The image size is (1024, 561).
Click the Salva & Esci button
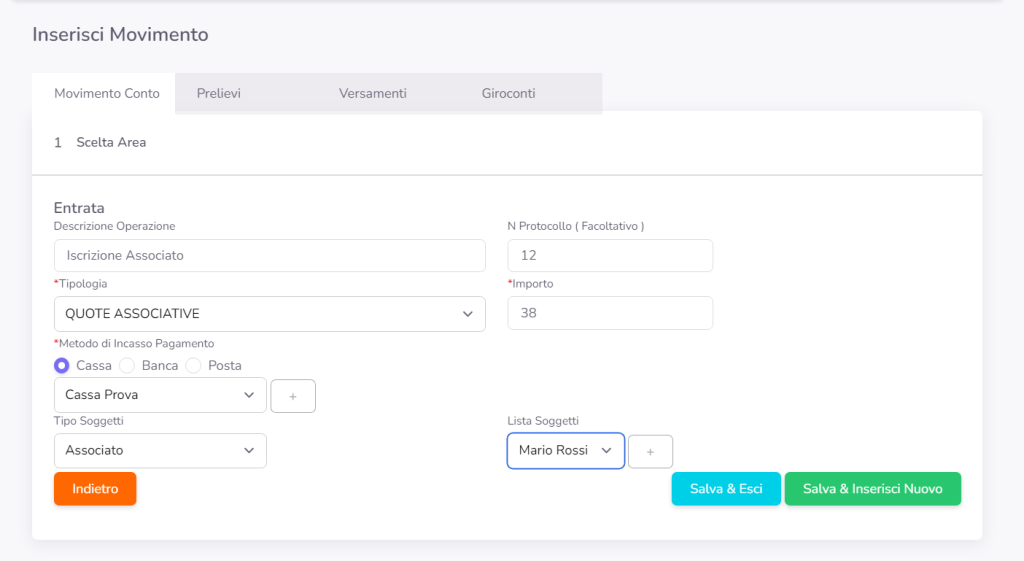(726, 489)
